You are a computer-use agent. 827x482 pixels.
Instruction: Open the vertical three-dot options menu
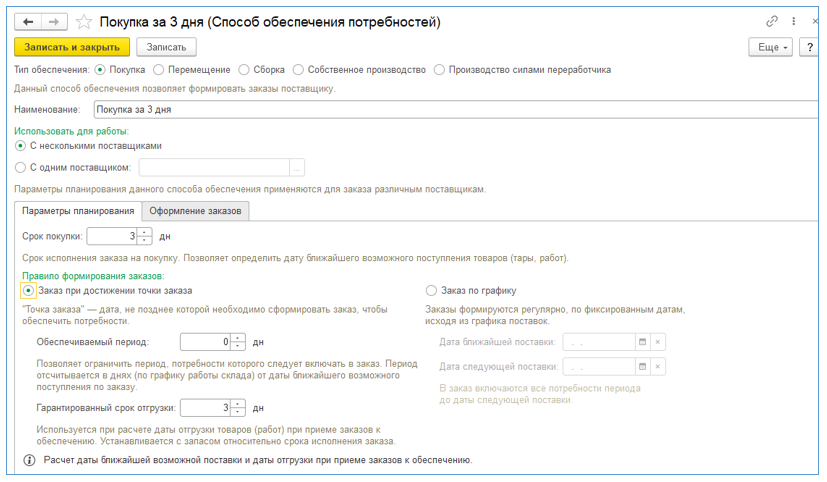pyautogui.click(x=793, y=21)
